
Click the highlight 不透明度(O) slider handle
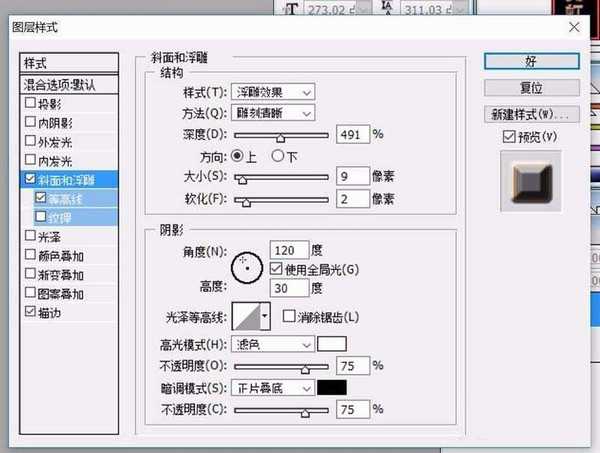click(x=305, y=369)
